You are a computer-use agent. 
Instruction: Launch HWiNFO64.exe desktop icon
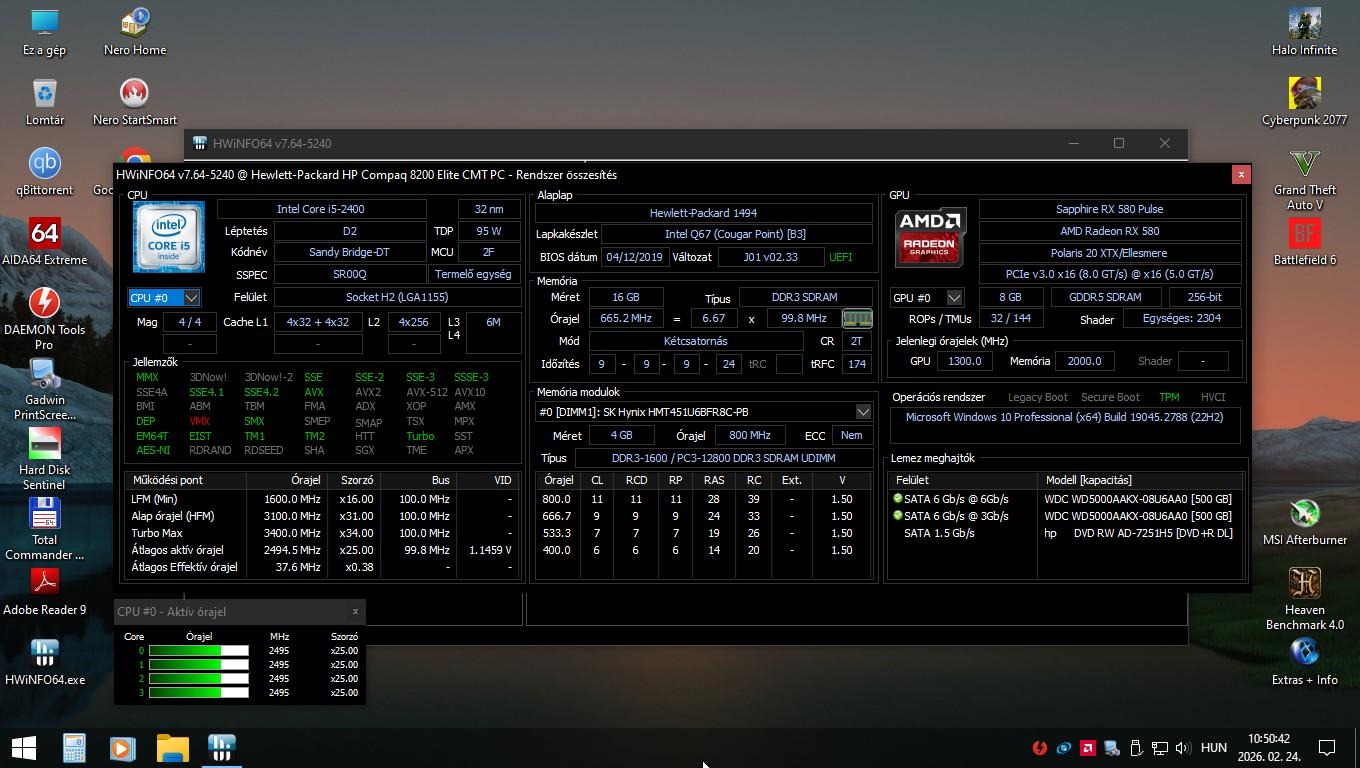tap(44, 661)
